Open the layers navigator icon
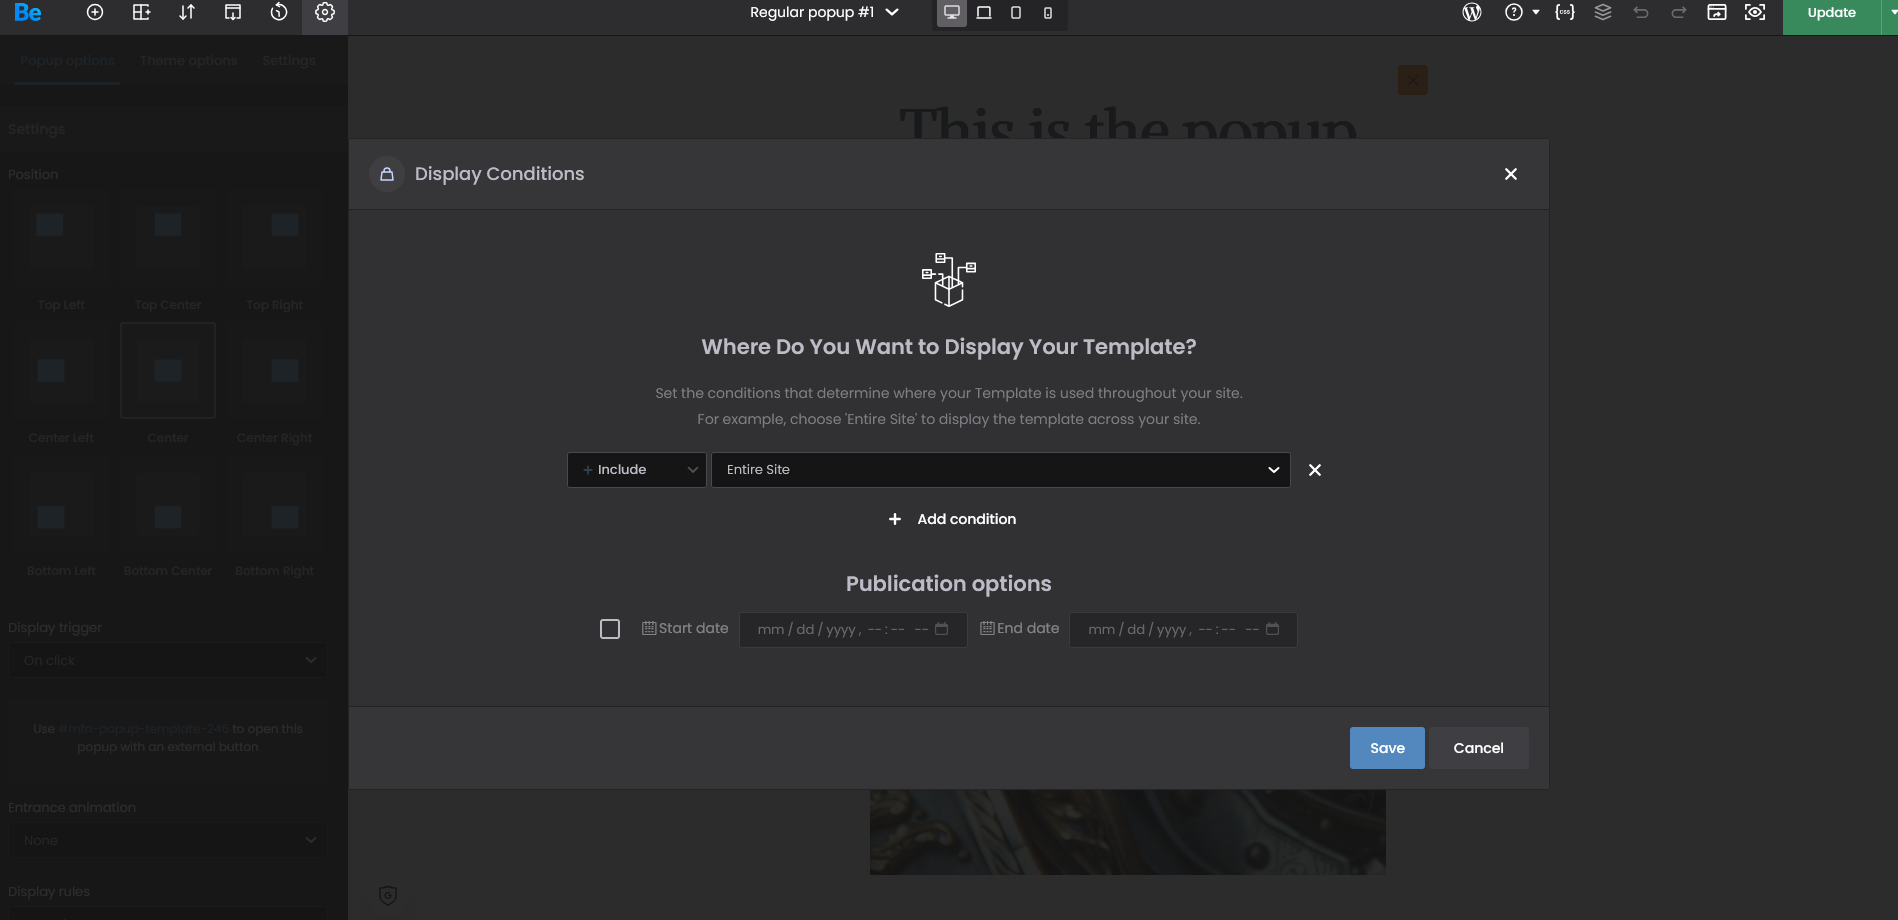 click(1603, 13)
